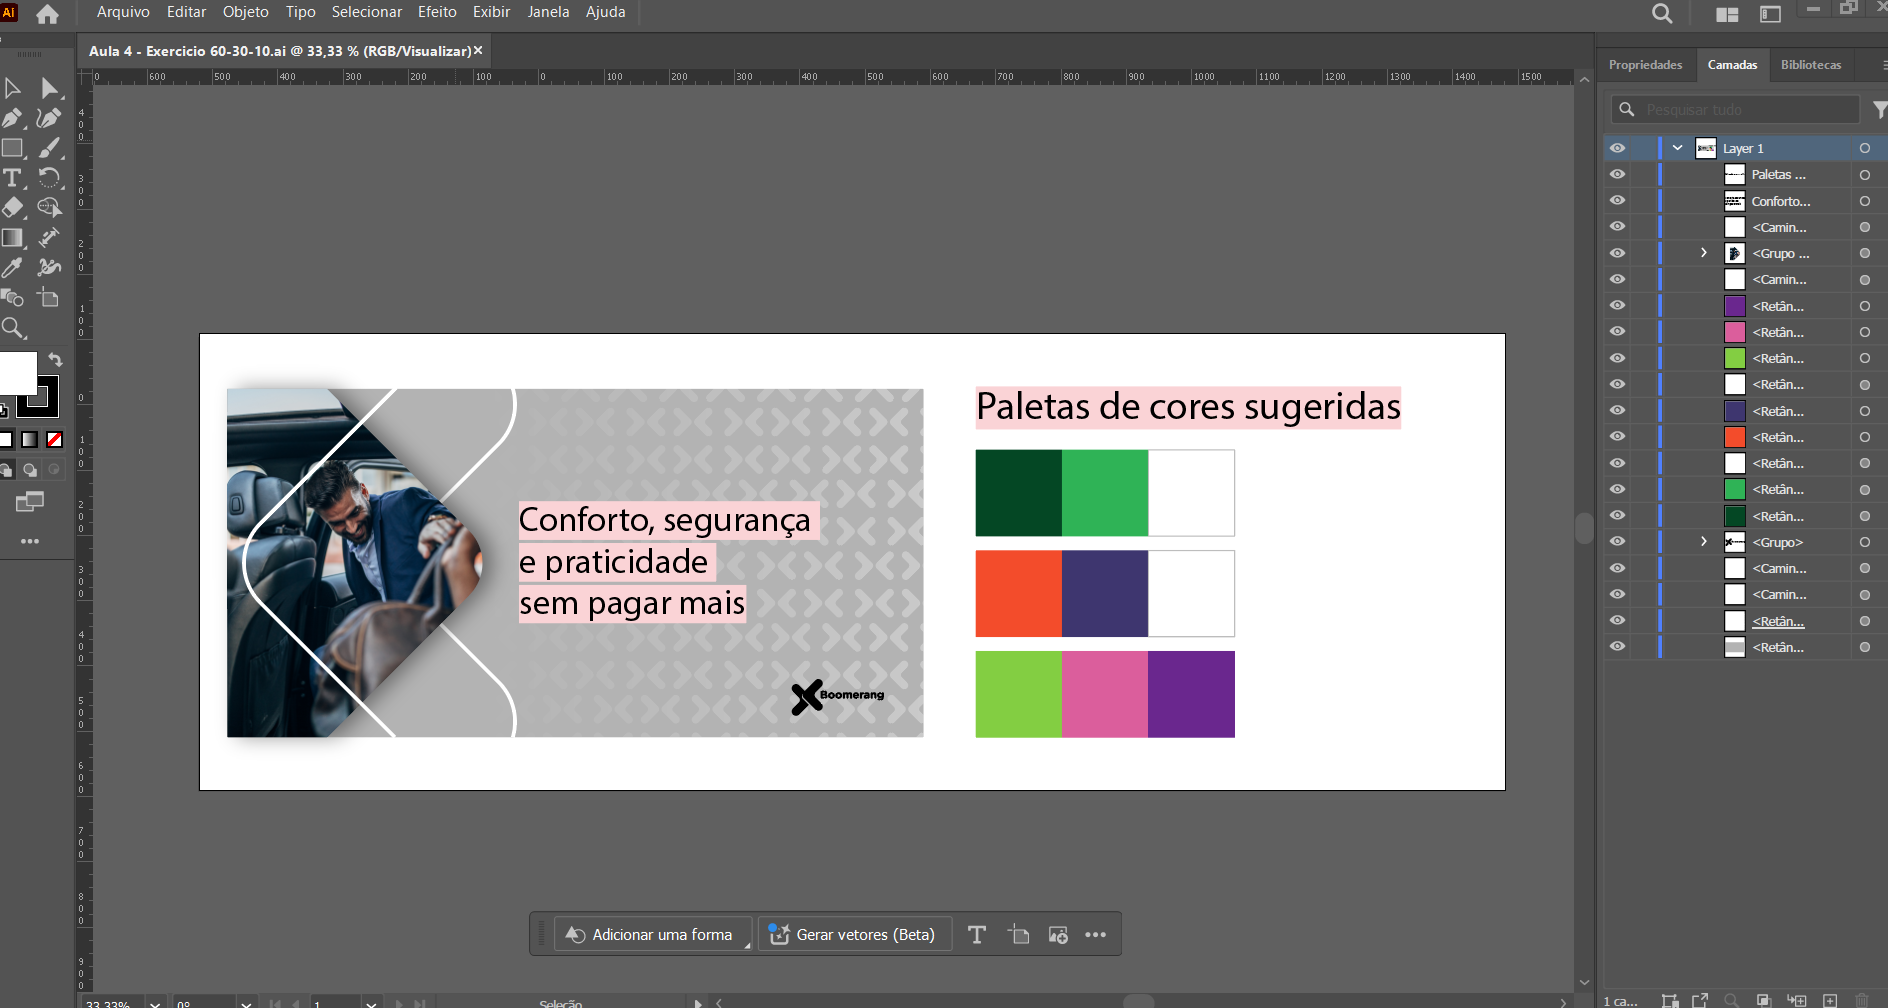Image resolution: width=1888 pixels, height=1008 pixels.
Task: Choose the Curvature tool
Action: click(x=49, y=118)
